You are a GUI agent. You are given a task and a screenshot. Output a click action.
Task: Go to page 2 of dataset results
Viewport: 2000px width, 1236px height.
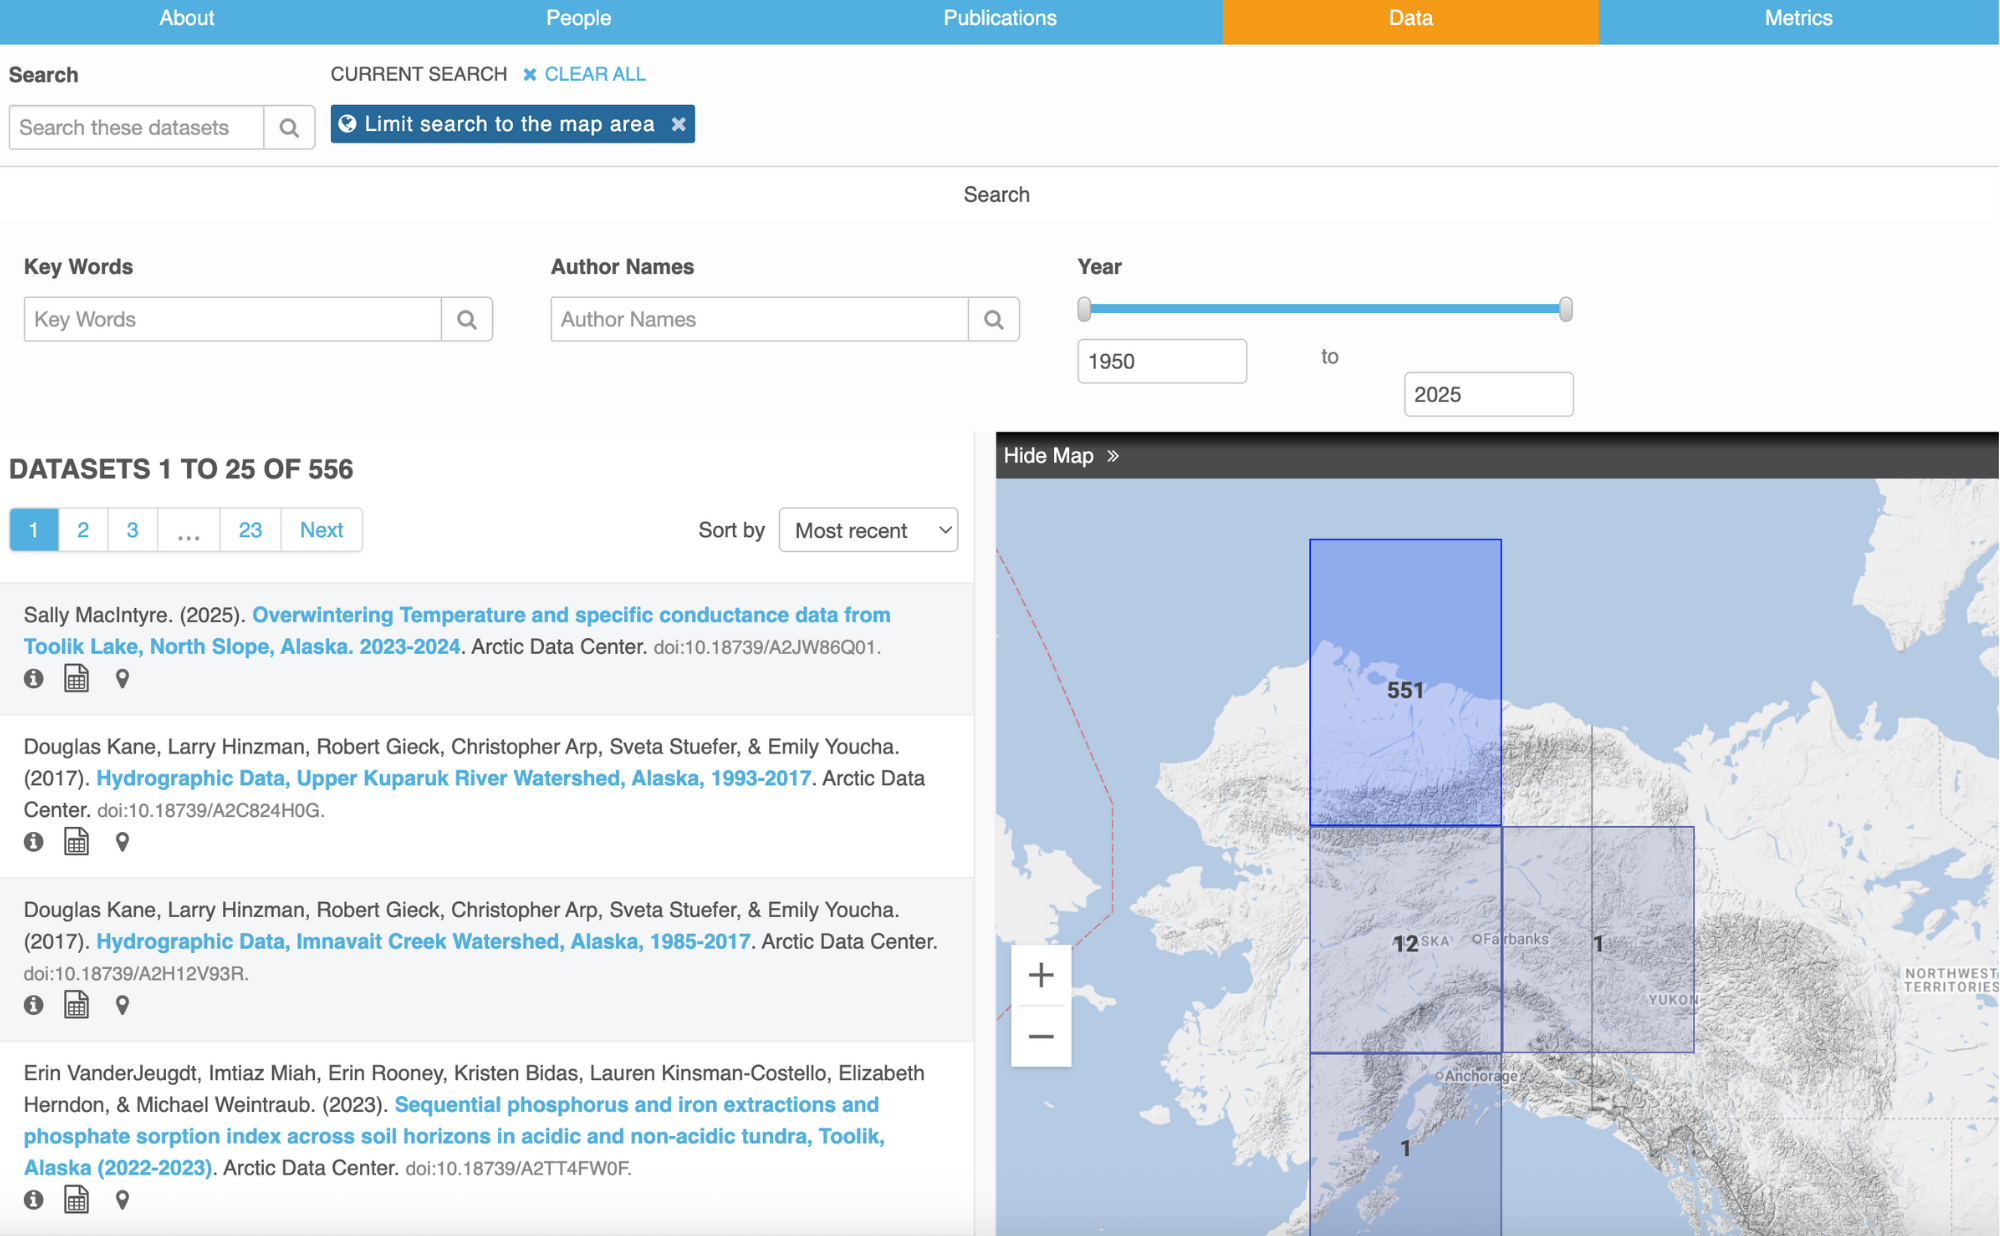(83, 530)
